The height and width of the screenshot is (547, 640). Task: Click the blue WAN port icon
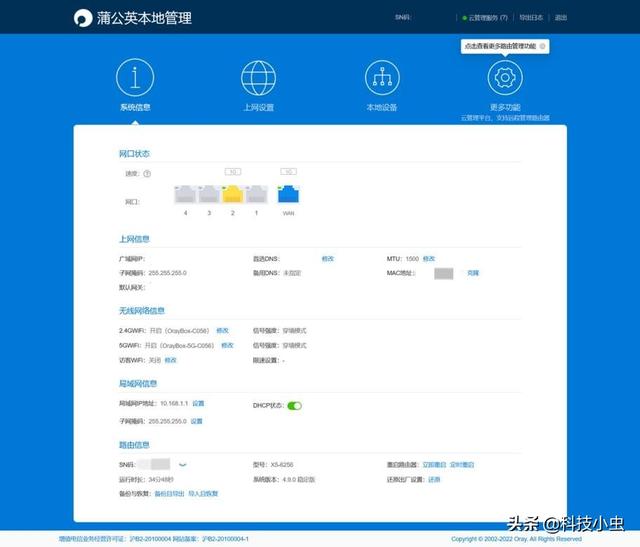(288, 194)
